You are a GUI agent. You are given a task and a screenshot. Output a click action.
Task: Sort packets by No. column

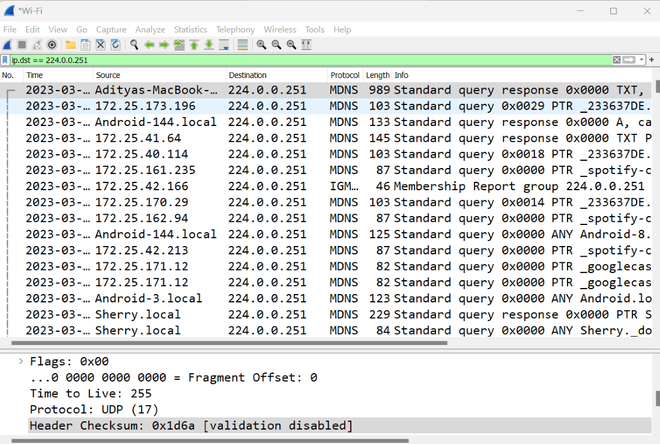pyautogui.click(x=12, y=75)
